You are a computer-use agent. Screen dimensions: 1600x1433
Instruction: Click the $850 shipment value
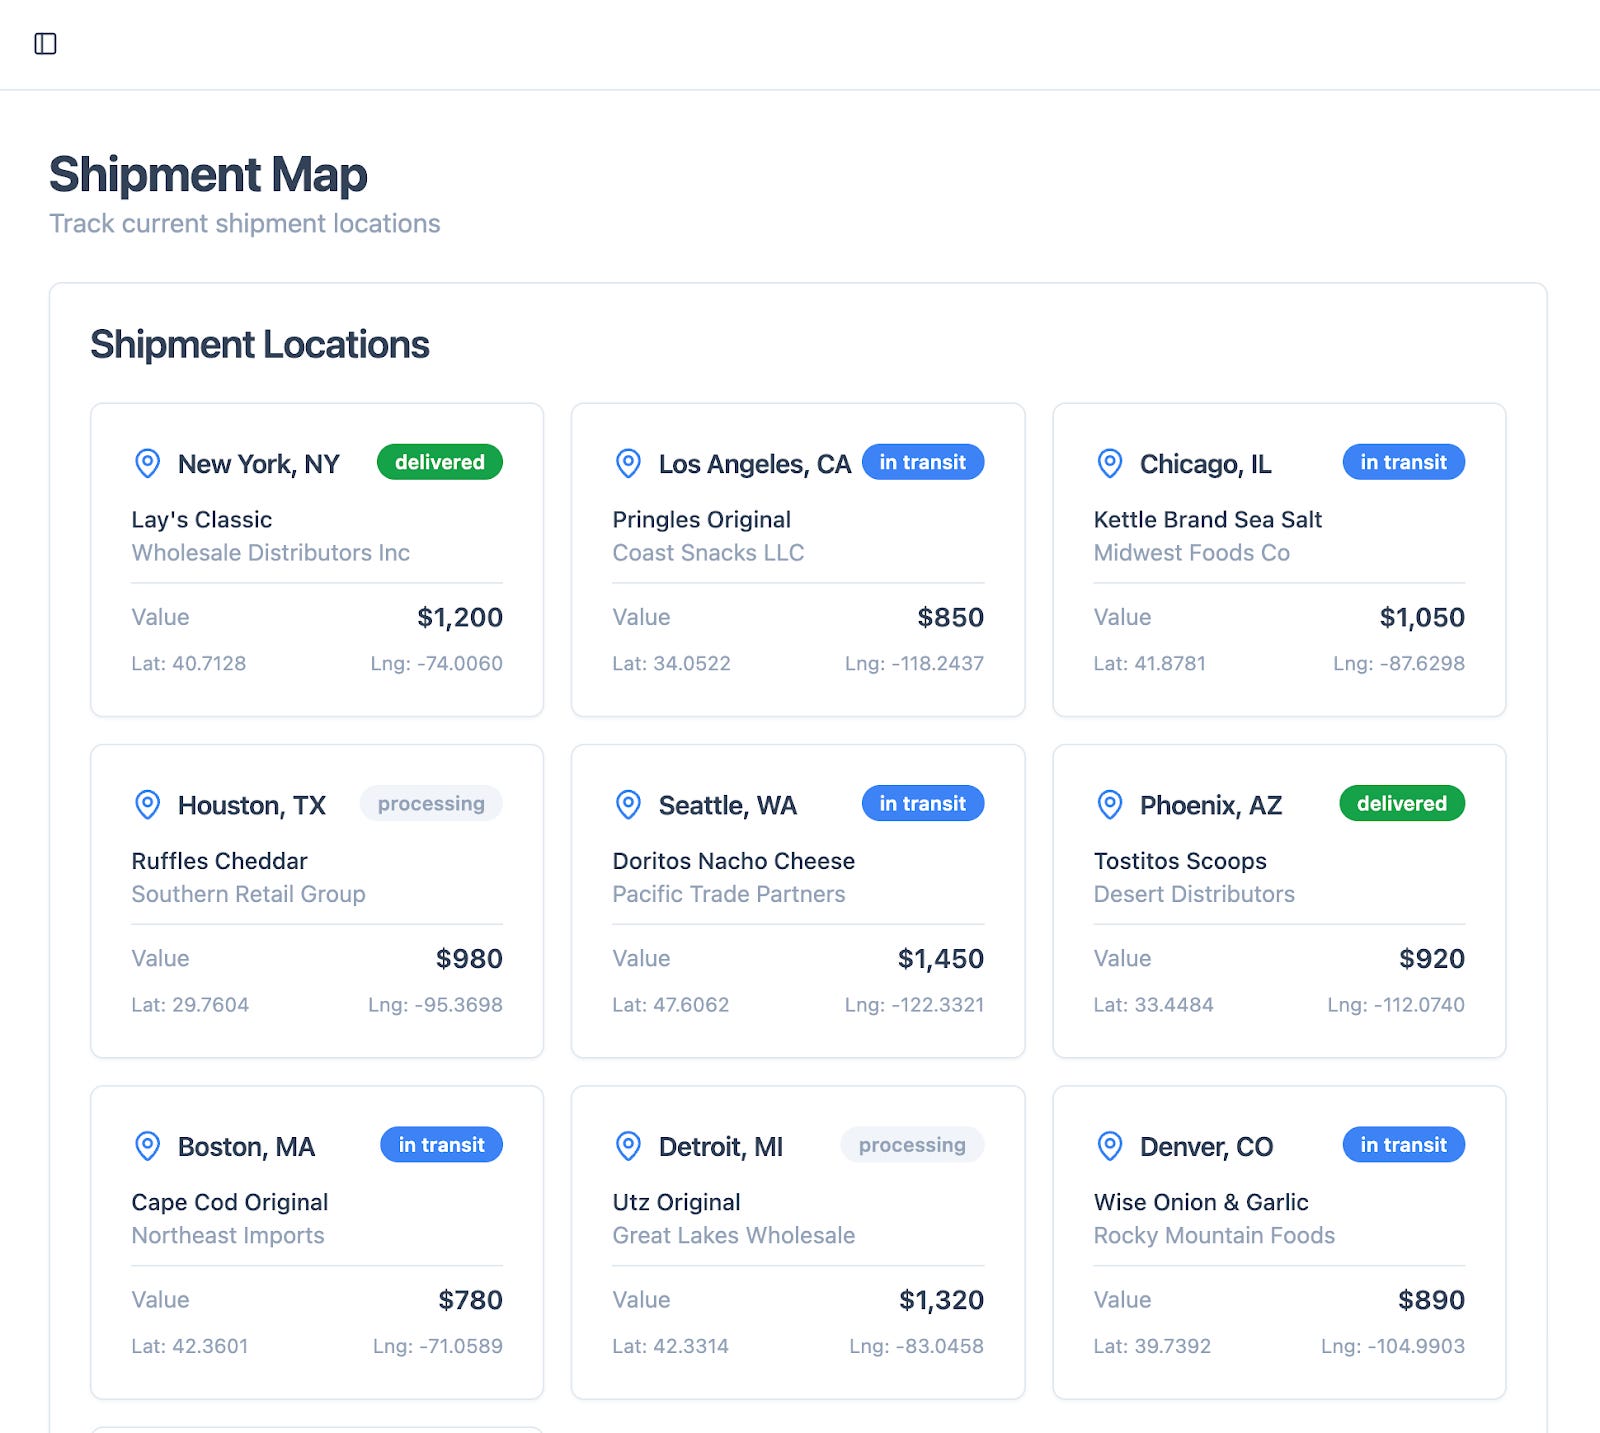point(951,618)
